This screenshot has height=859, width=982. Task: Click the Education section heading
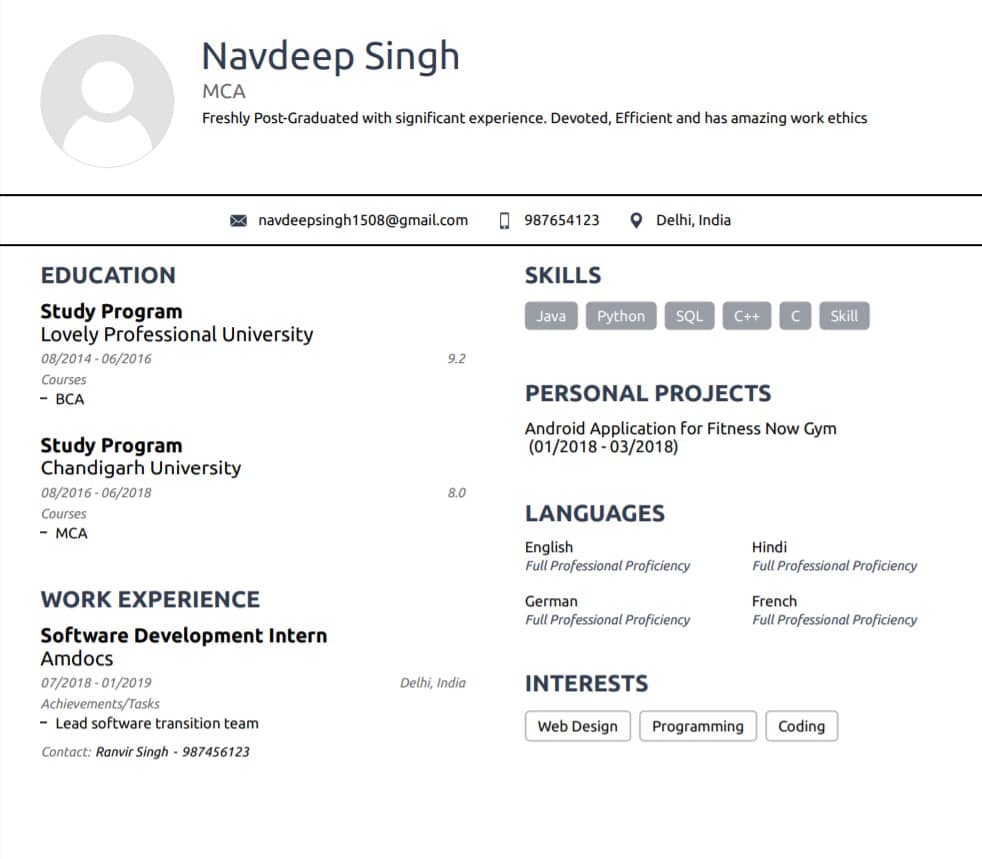click(x=108, y=276)
